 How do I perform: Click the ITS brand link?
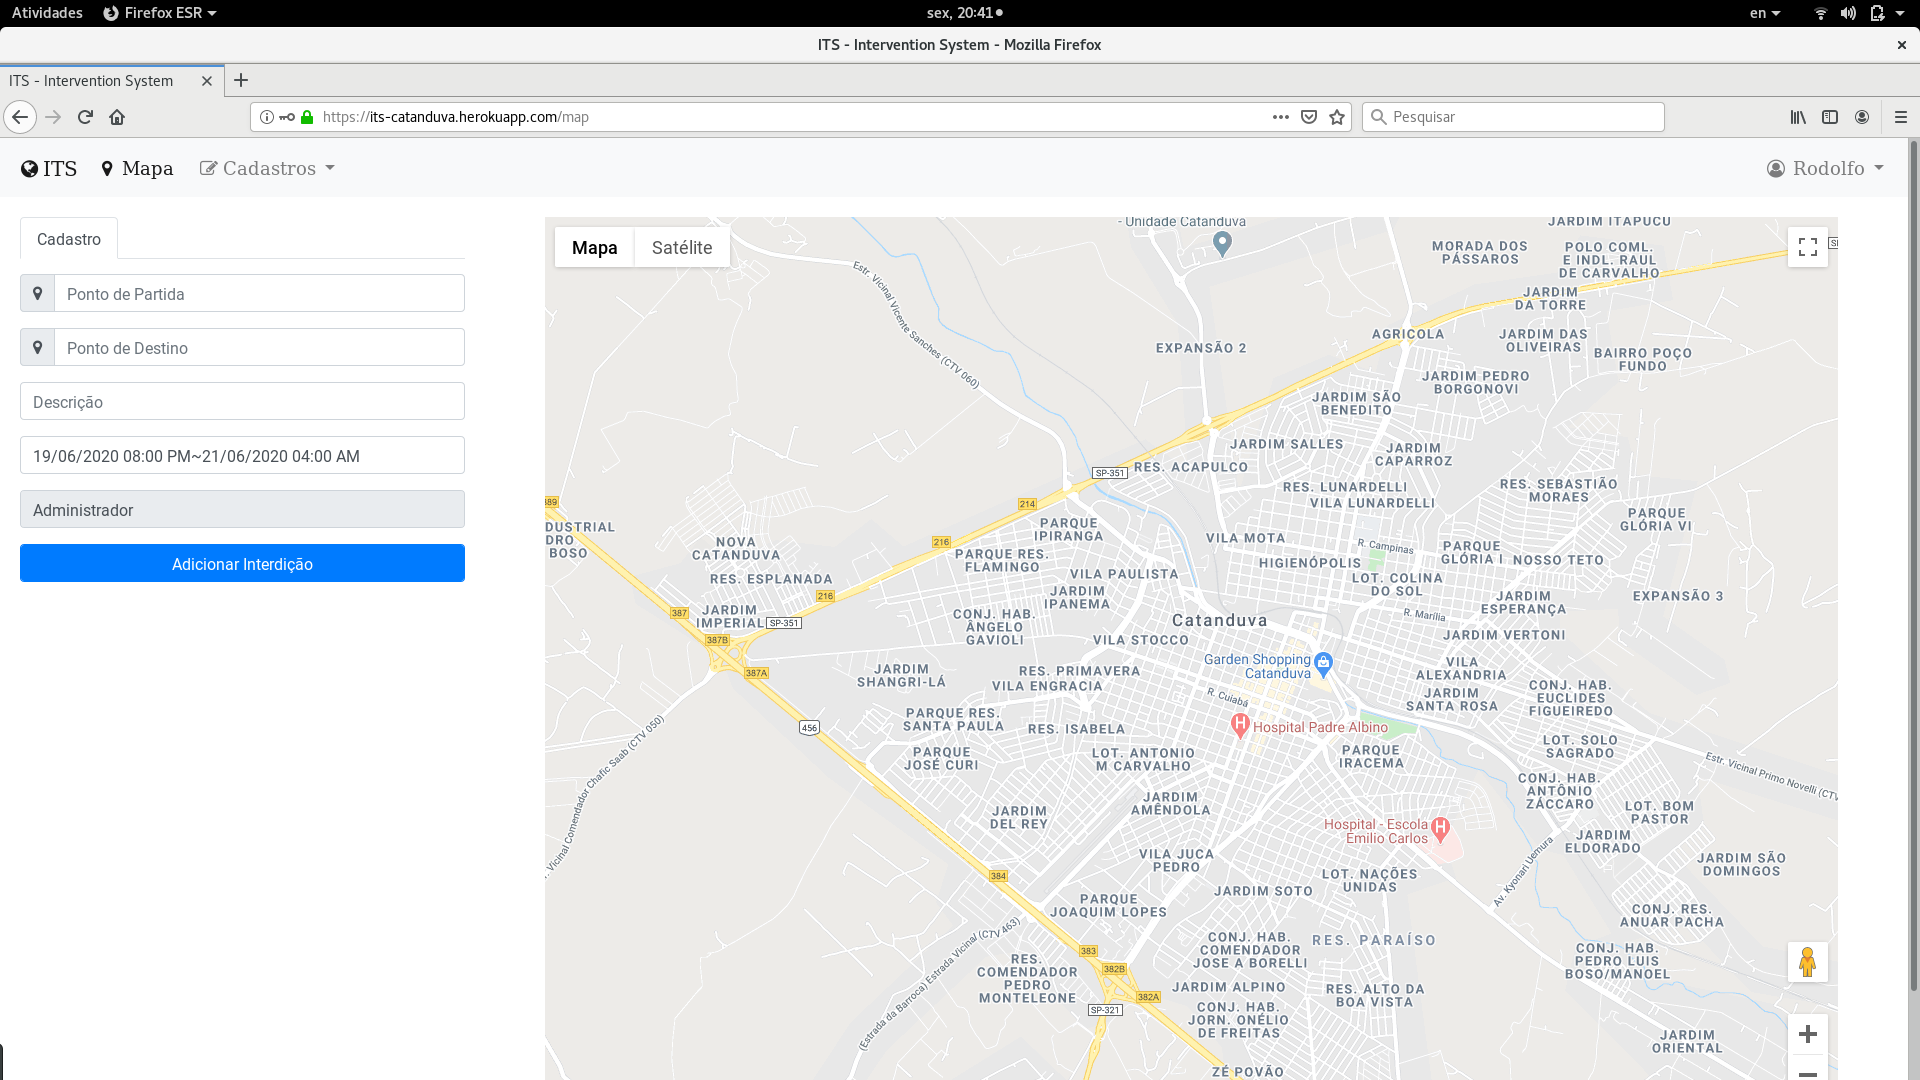(x=49, y=169)
